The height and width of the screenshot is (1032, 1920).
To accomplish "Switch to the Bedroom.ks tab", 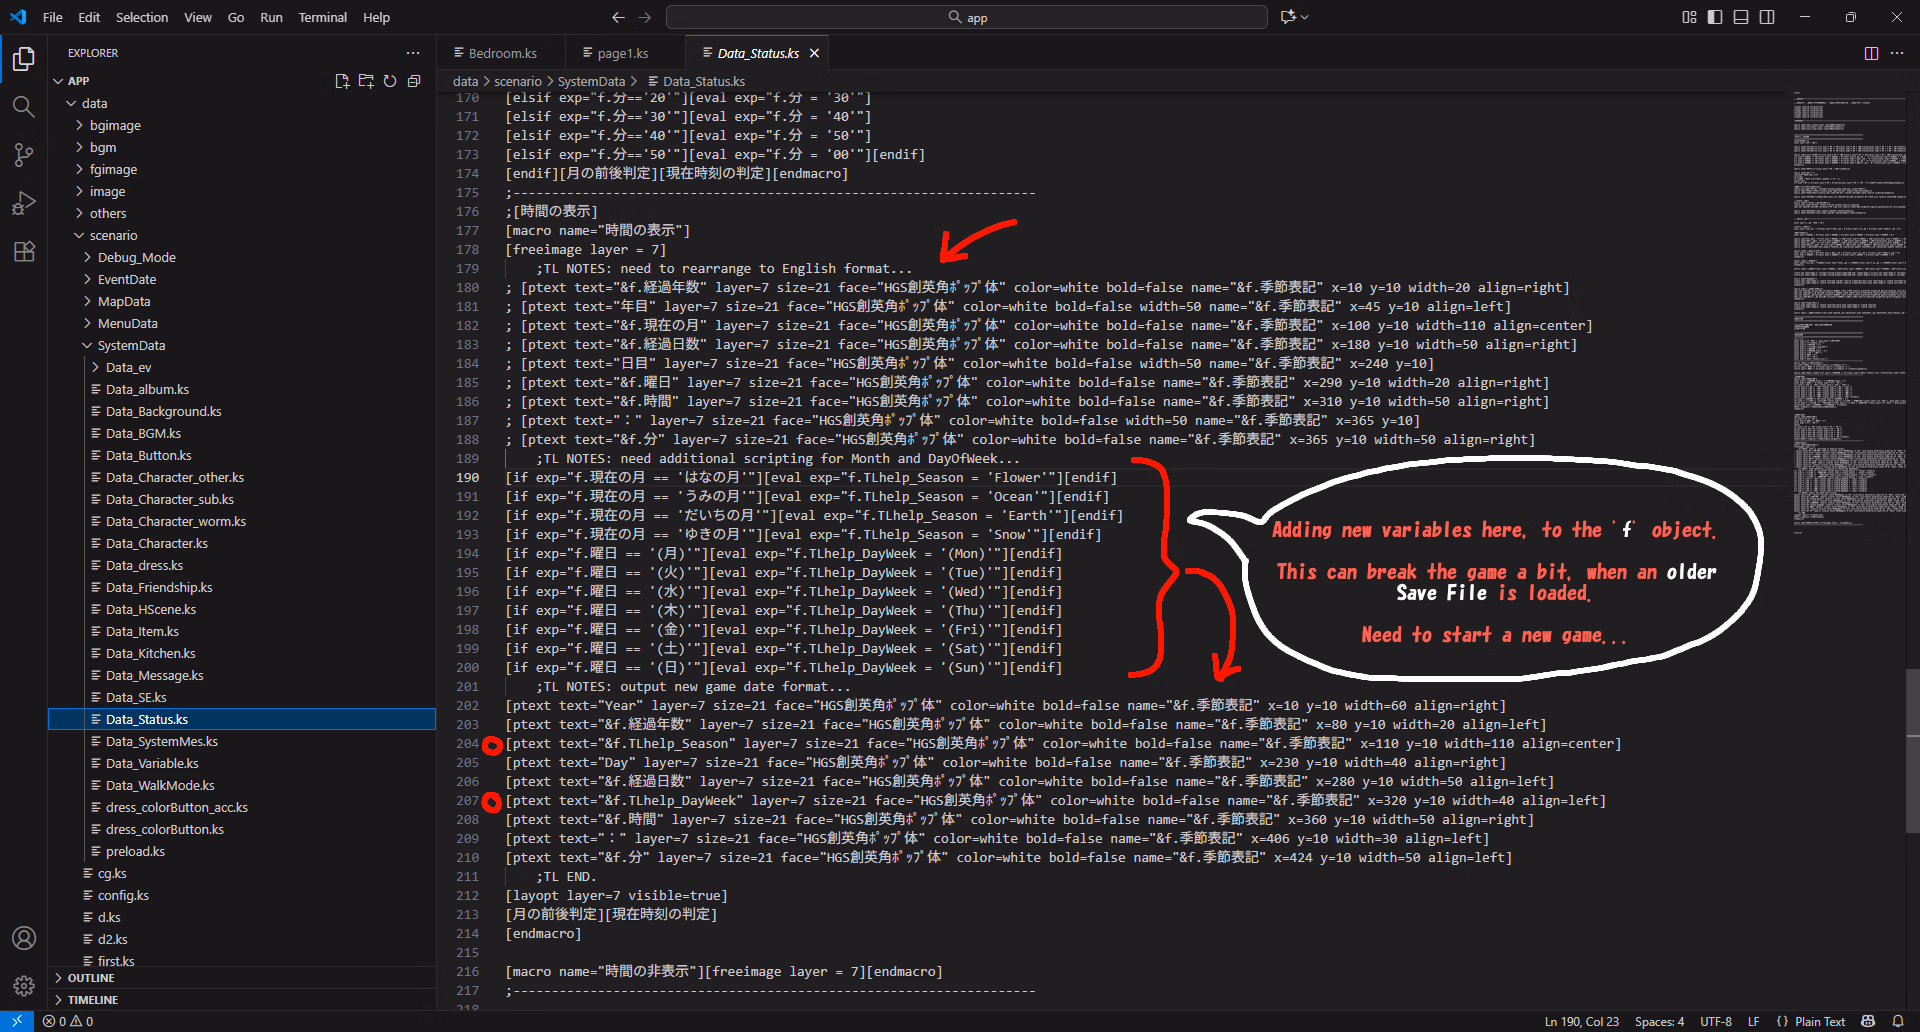I will coord(502,53).
